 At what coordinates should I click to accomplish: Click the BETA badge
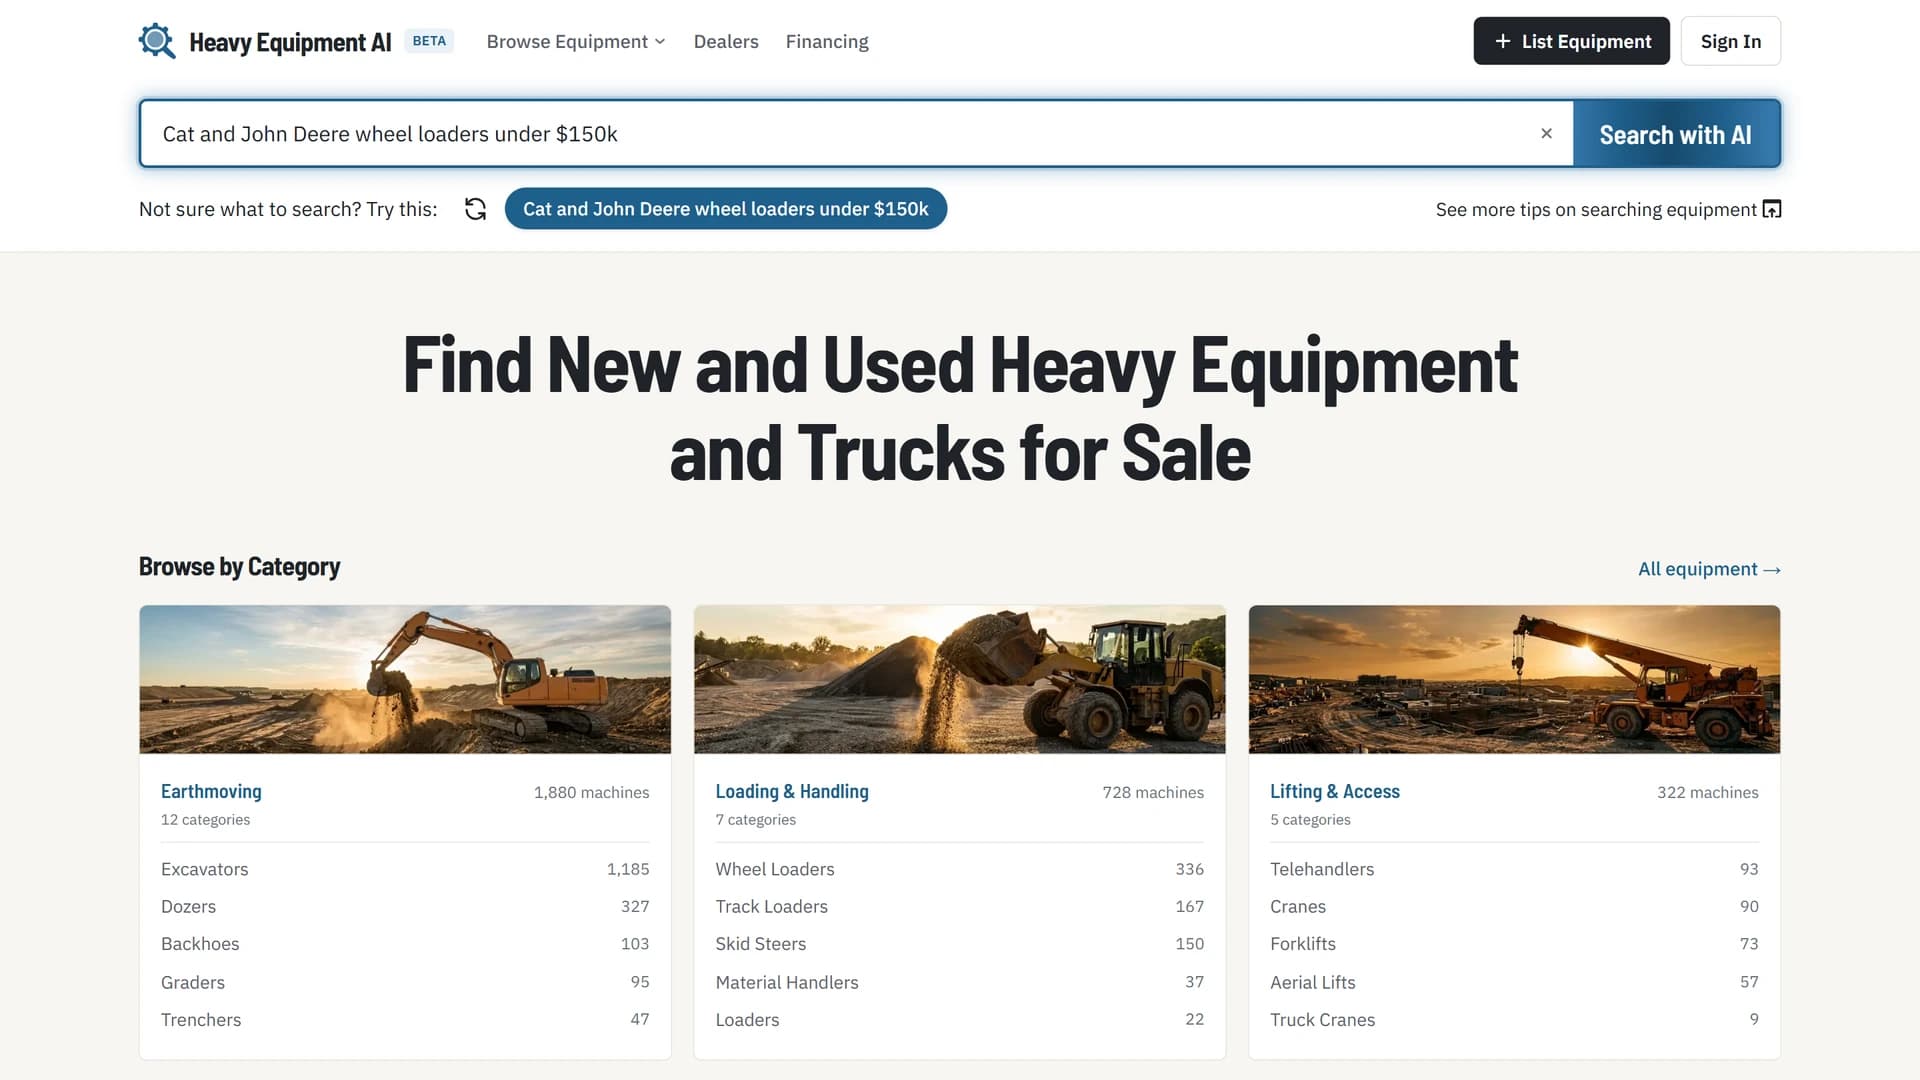point(429,41)
